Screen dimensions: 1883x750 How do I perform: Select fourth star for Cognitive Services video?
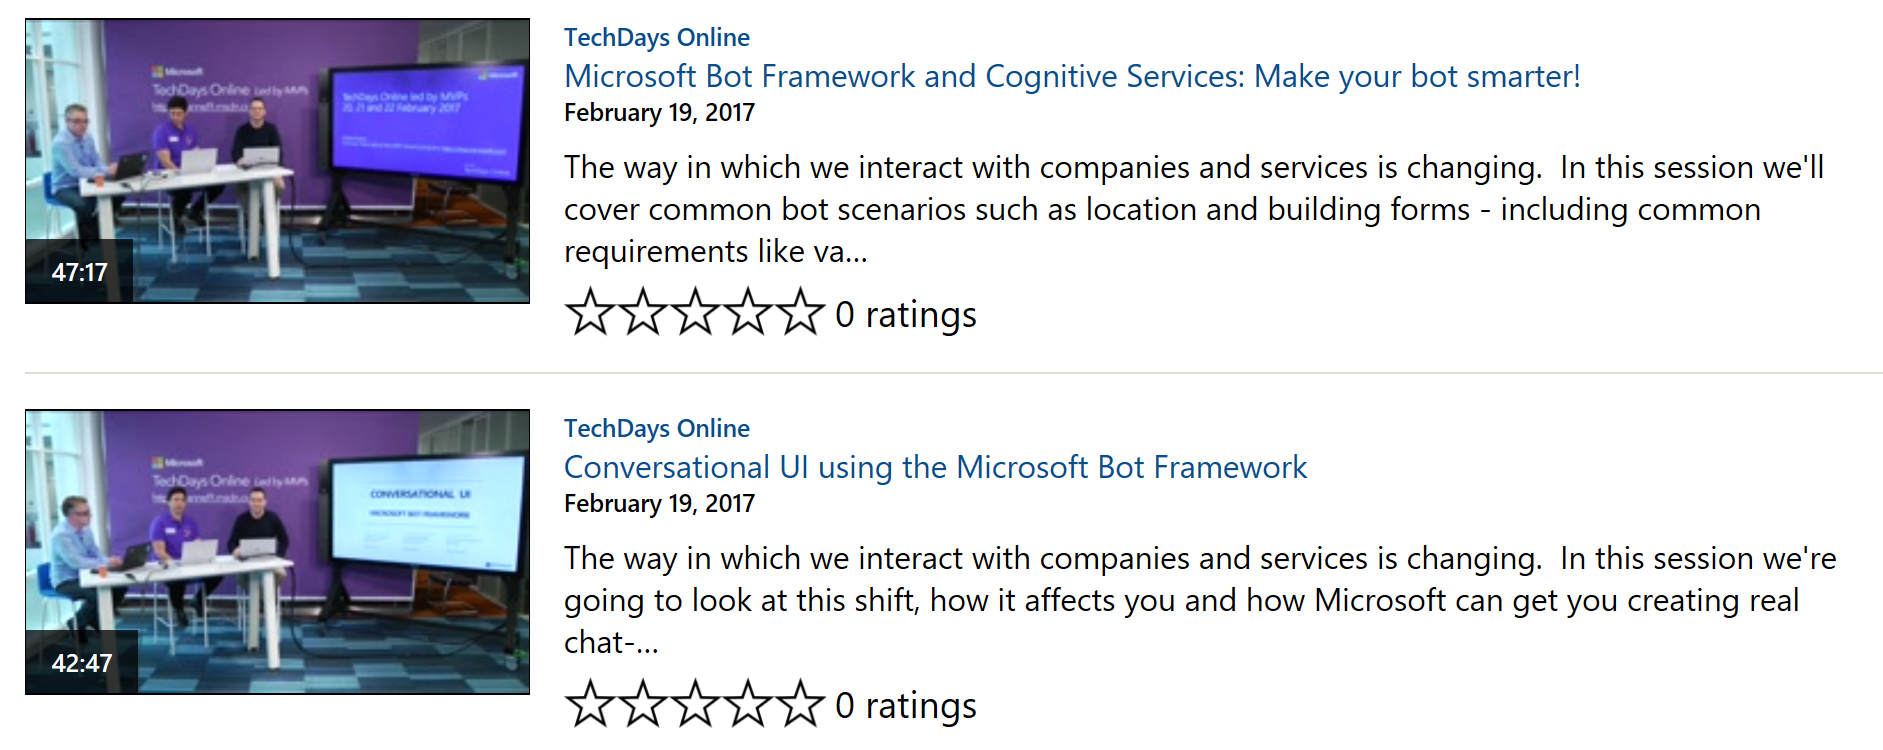pyautogui.click(x=748, y=312)
